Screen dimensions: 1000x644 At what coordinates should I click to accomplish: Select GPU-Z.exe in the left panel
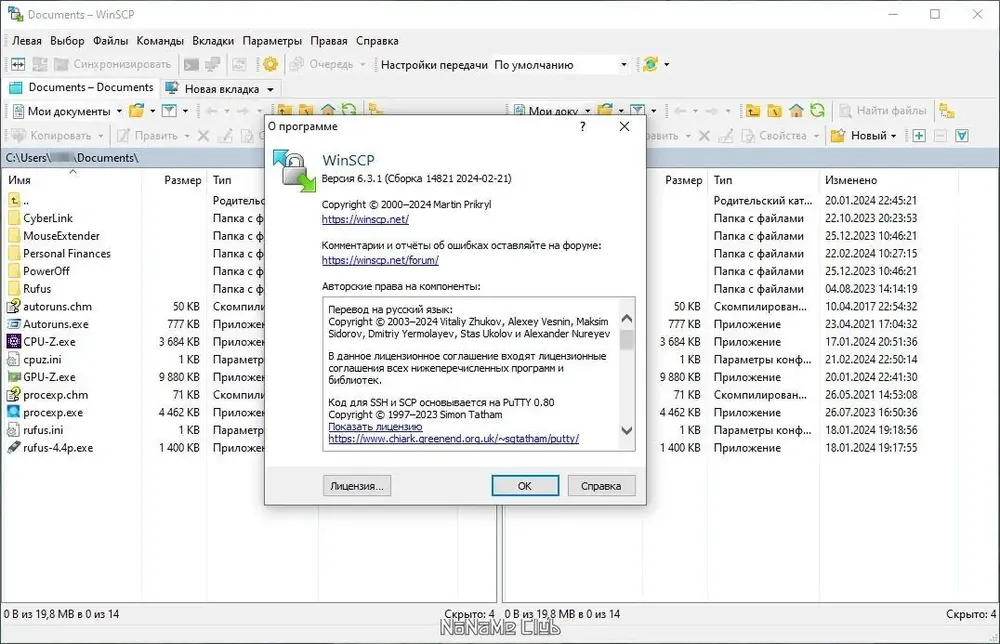click(49, 377)
